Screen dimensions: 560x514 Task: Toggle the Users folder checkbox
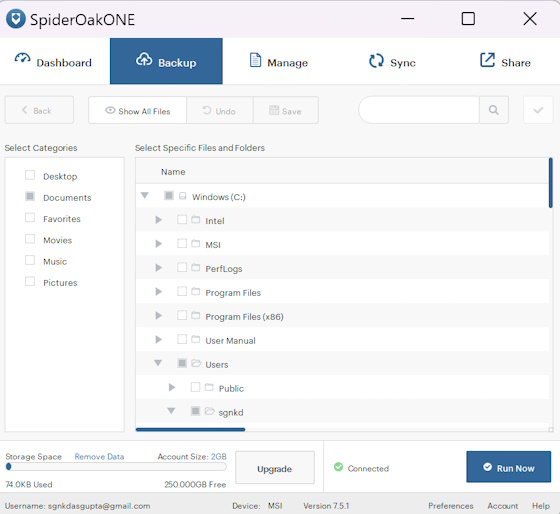182,363
